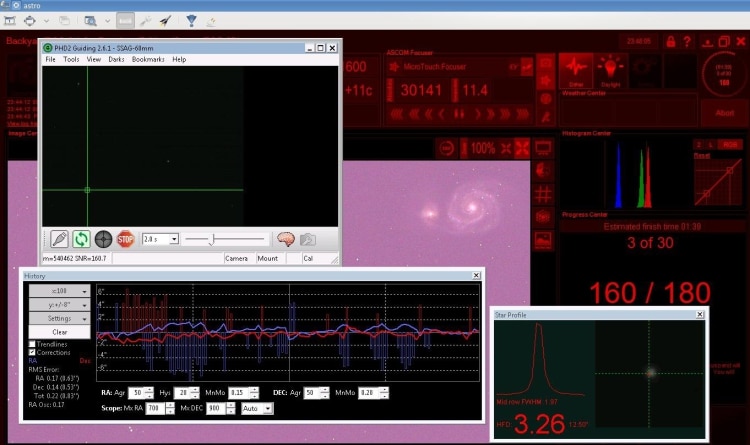This screenshot has width=750, height=445.
Task: Click the grid overlay hash icon
Action: [x=543, y=194]
